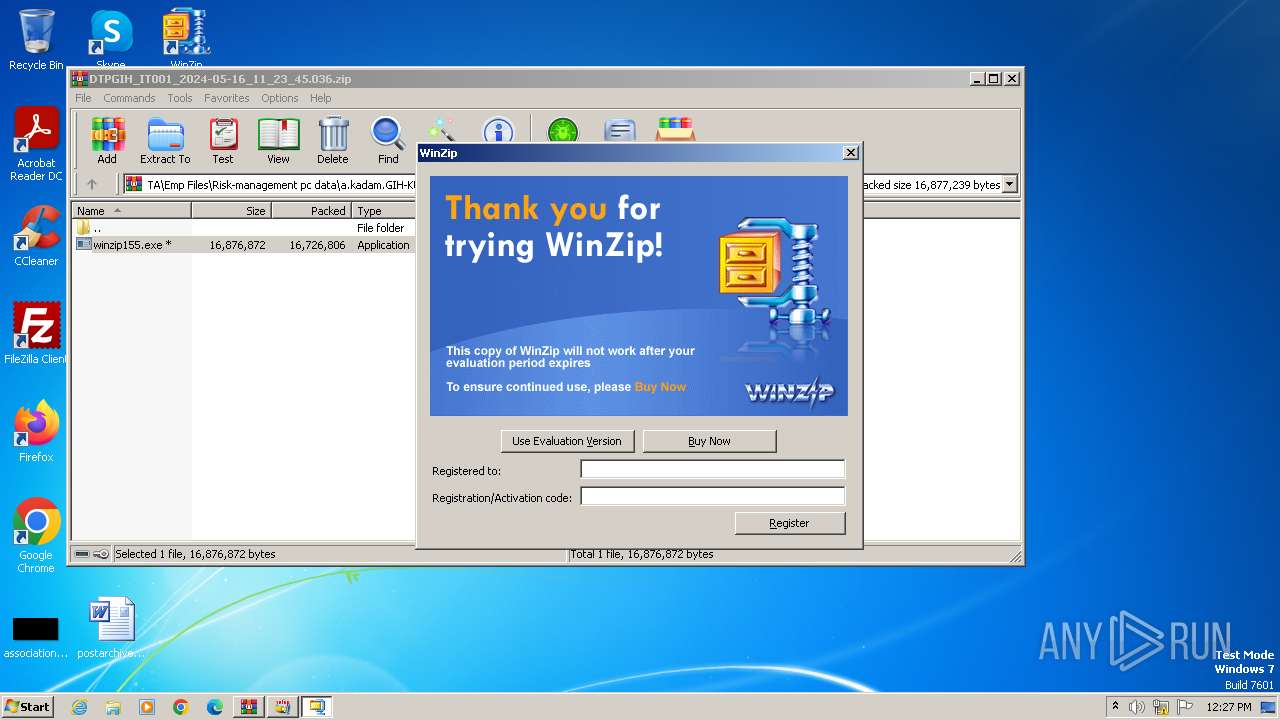Viewport: 1280px width, 720px height.
Task: Click the Wizard wand toolbar icon
Action: 440,130
